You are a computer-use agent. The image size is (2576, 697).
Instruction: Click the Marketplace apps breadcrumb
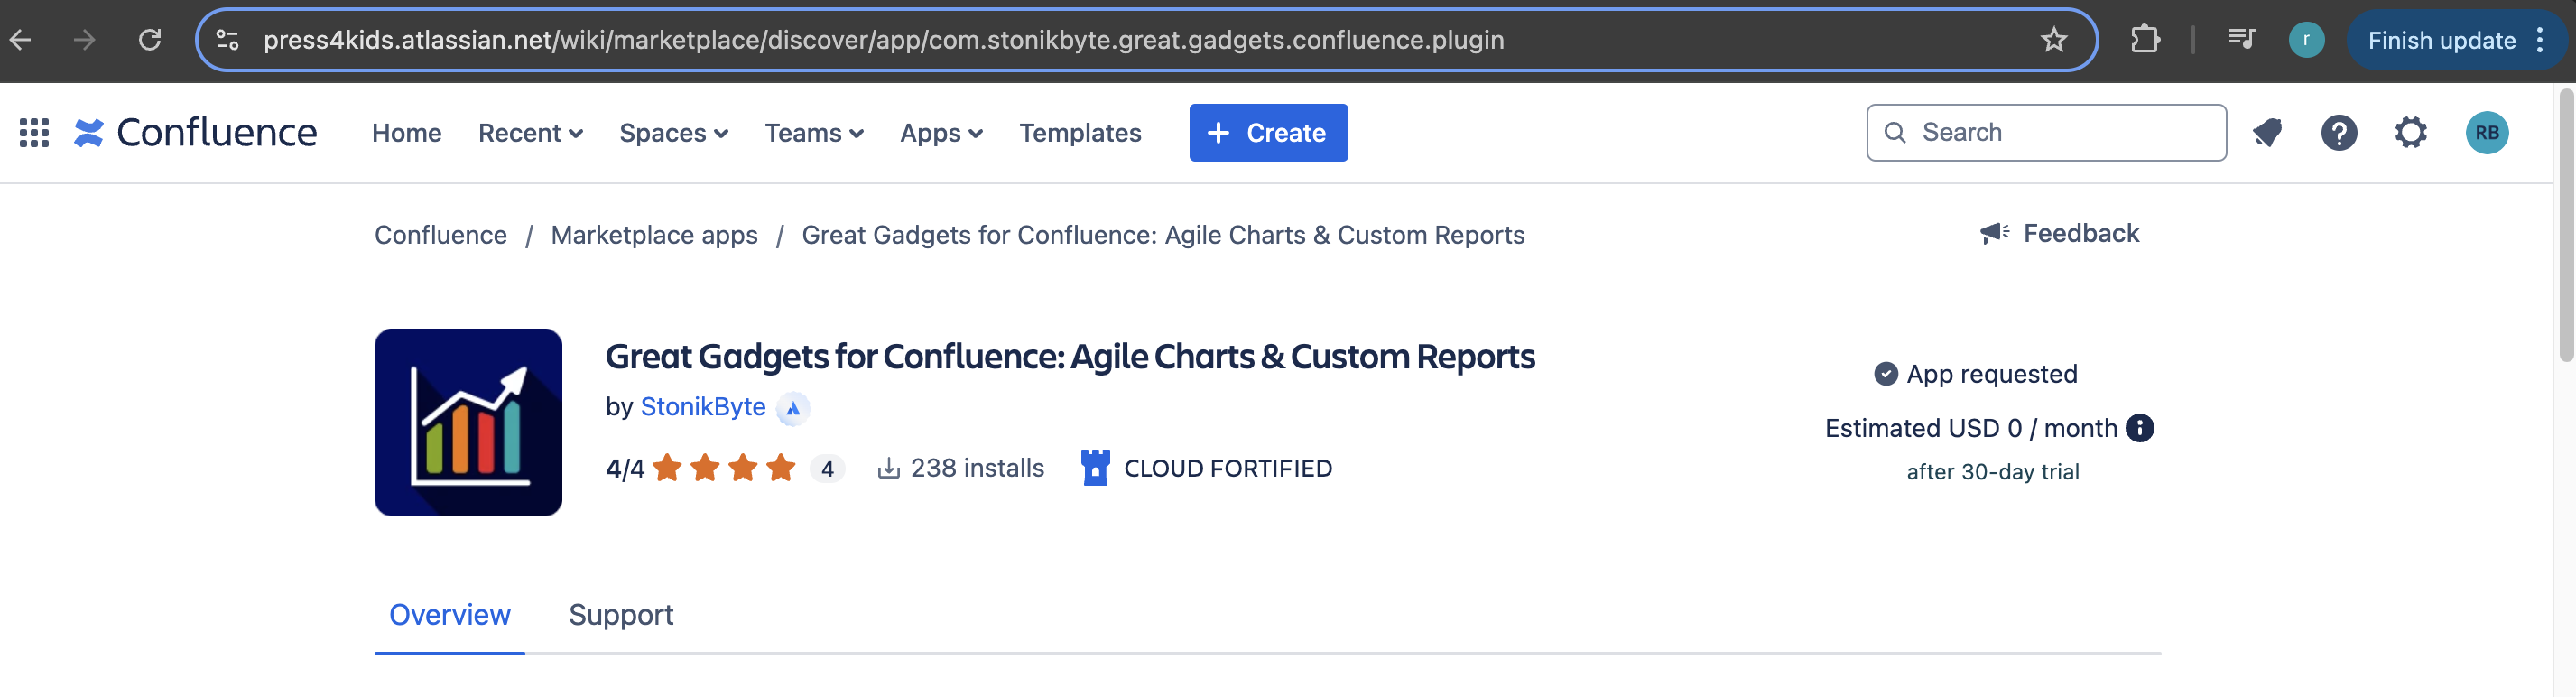click(x=654, y=235)
